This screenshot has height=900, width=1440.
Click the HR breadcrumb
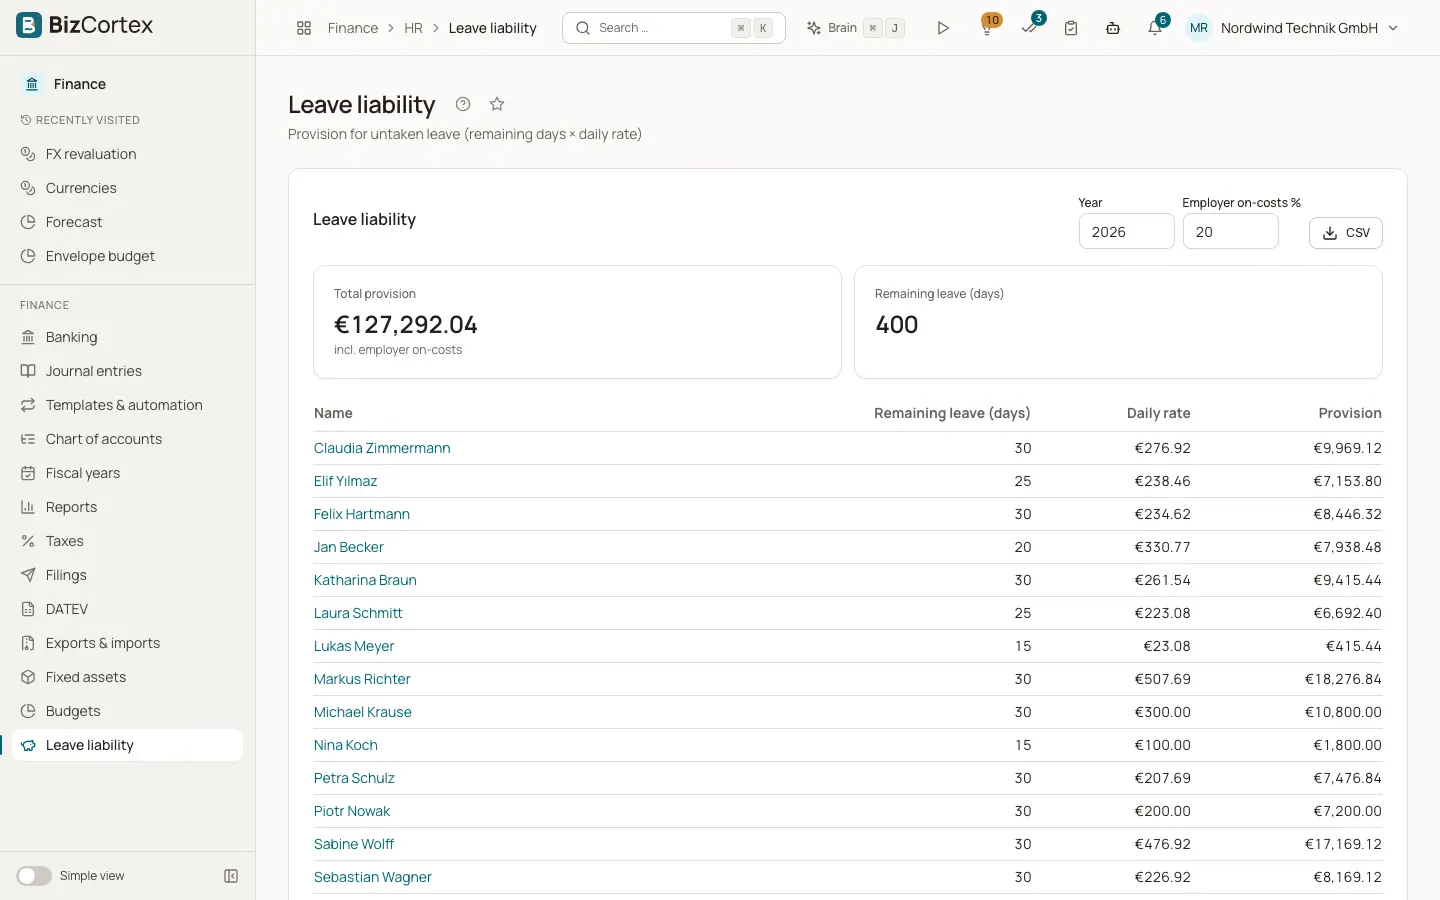tap(413, 28)
